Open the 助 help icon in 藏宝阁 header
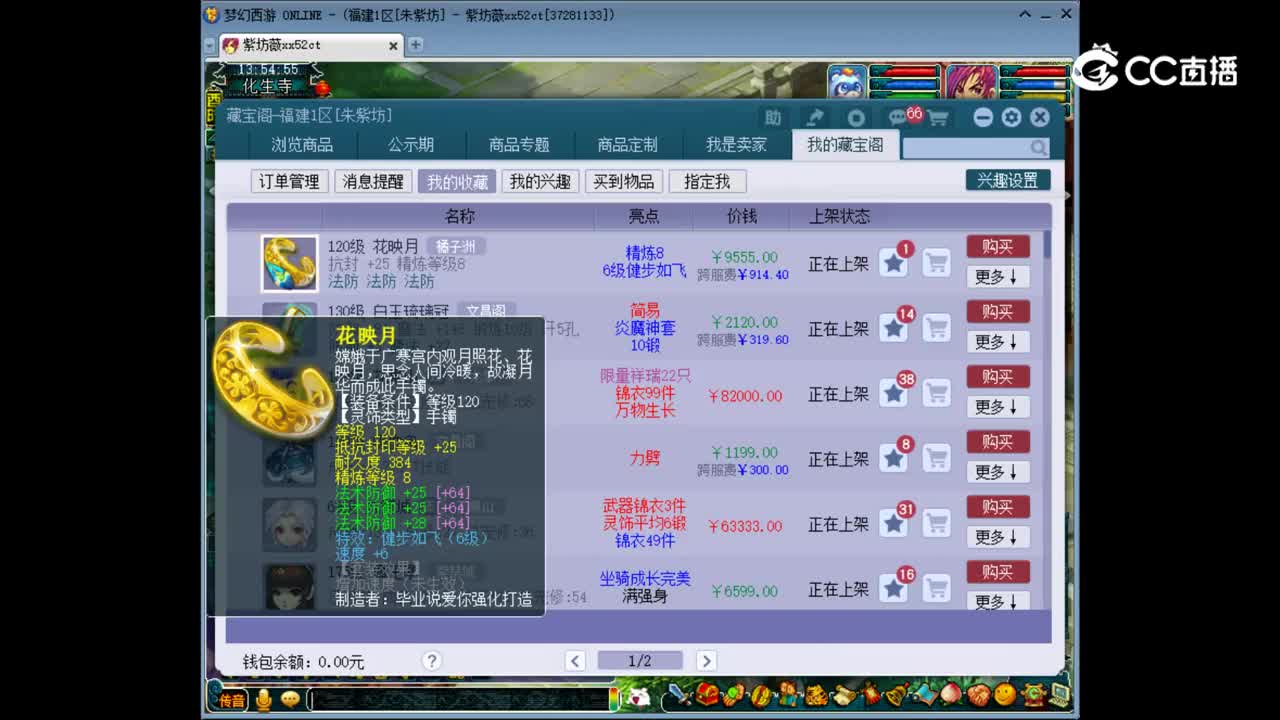This screenshot has width=1280, height=720. click(x=773, y=117)
